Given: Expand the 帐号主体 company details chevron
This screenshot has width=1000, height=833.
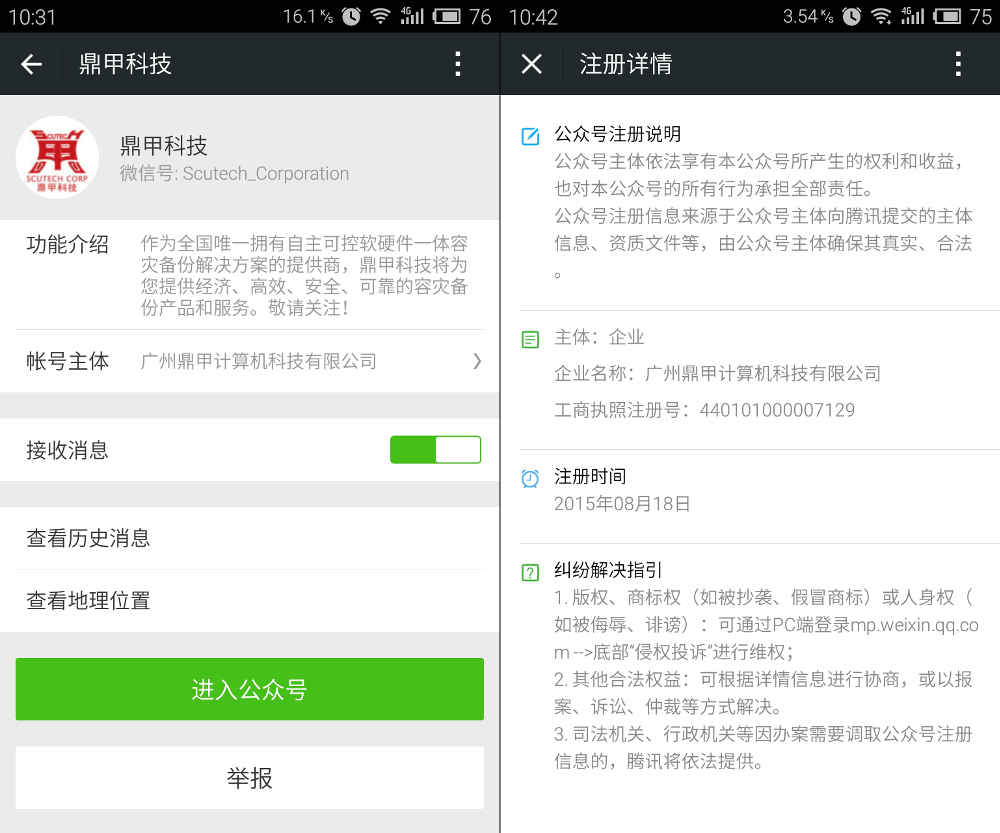Looking at the screenshot, I should coord(477,362).
